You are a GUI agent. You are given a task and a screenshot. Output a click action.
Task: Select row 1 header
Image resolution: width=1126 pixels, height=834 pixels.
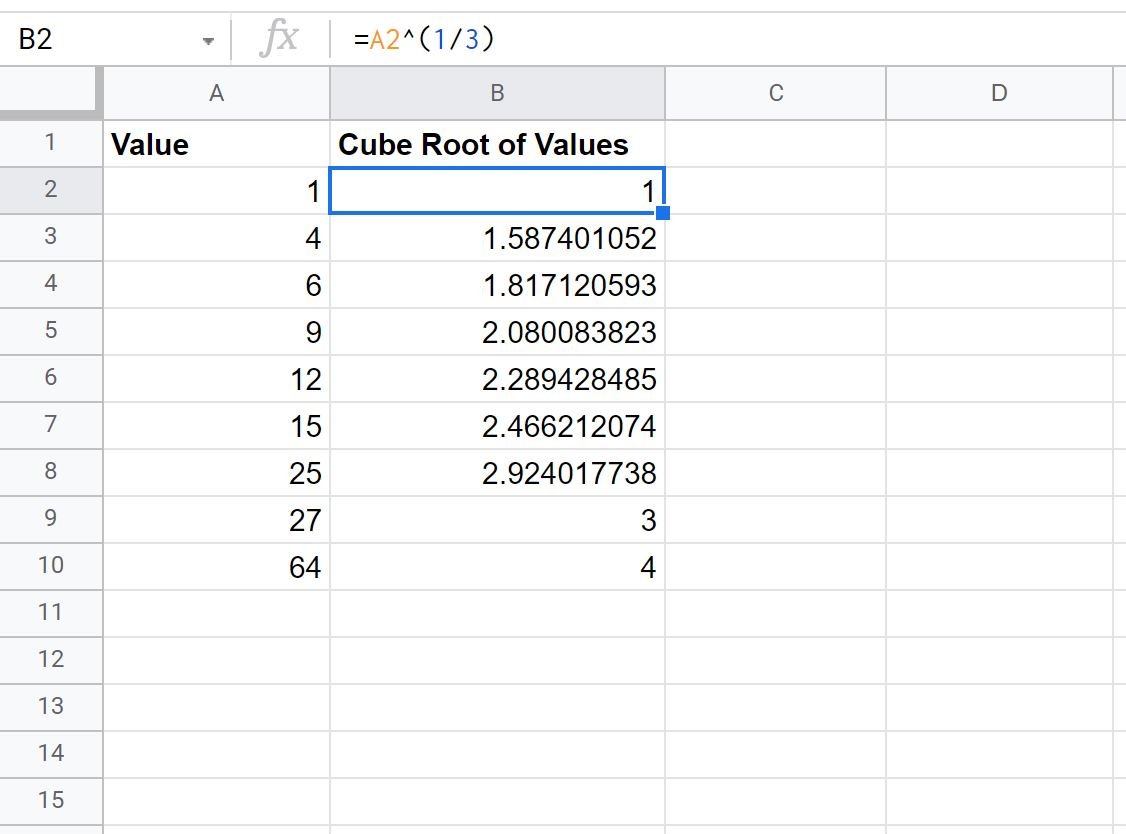pyautogui.click(x=50, y=143)
